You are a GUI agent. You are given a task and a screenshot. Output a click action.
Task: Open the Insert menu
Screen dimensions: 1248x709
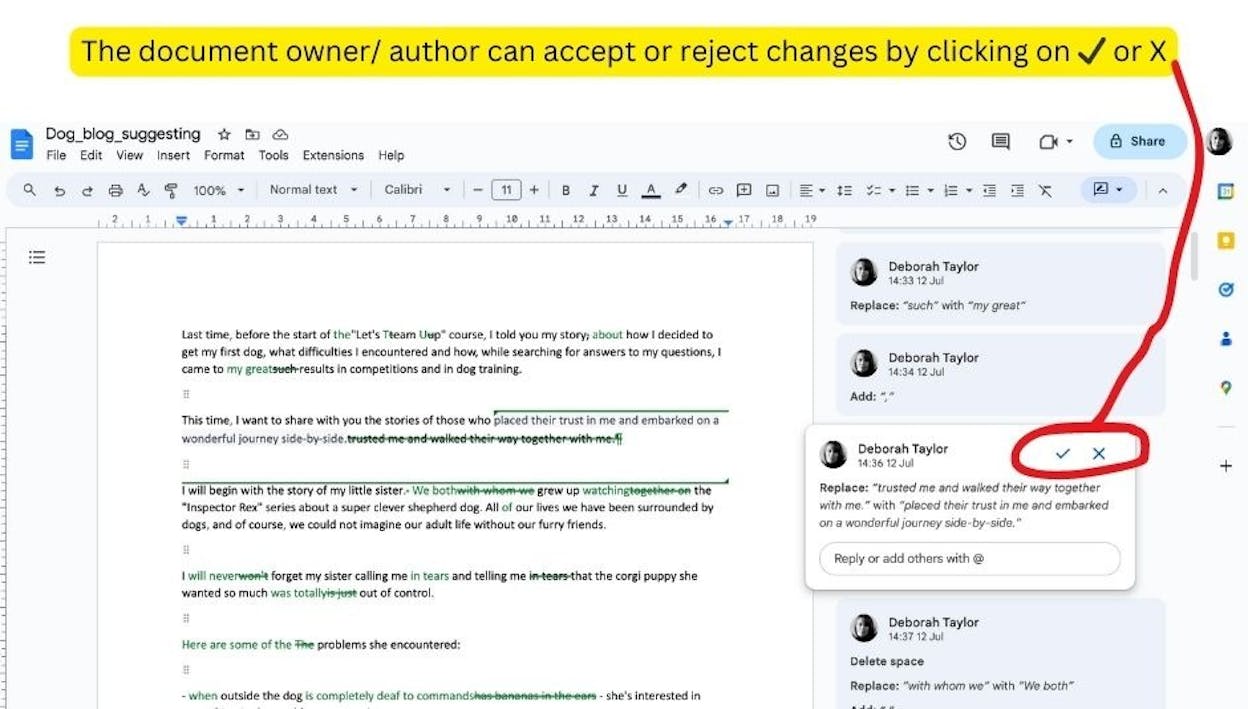point(173,155)
